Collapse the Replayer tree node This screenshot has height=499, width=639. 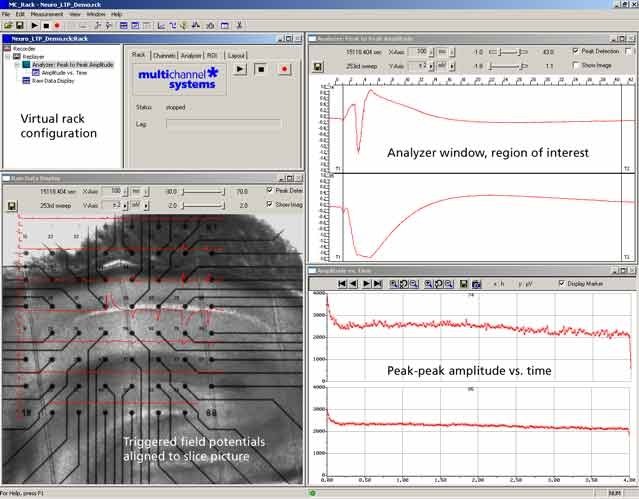[x=8, y=57]
